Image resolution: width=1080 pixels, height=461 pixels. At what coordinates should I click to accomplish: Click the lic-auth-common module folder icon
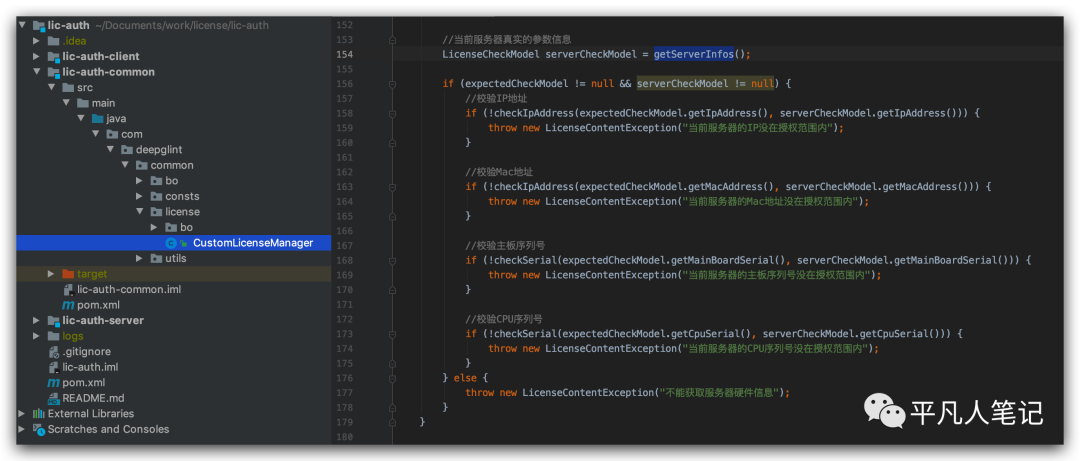point(53,72)
